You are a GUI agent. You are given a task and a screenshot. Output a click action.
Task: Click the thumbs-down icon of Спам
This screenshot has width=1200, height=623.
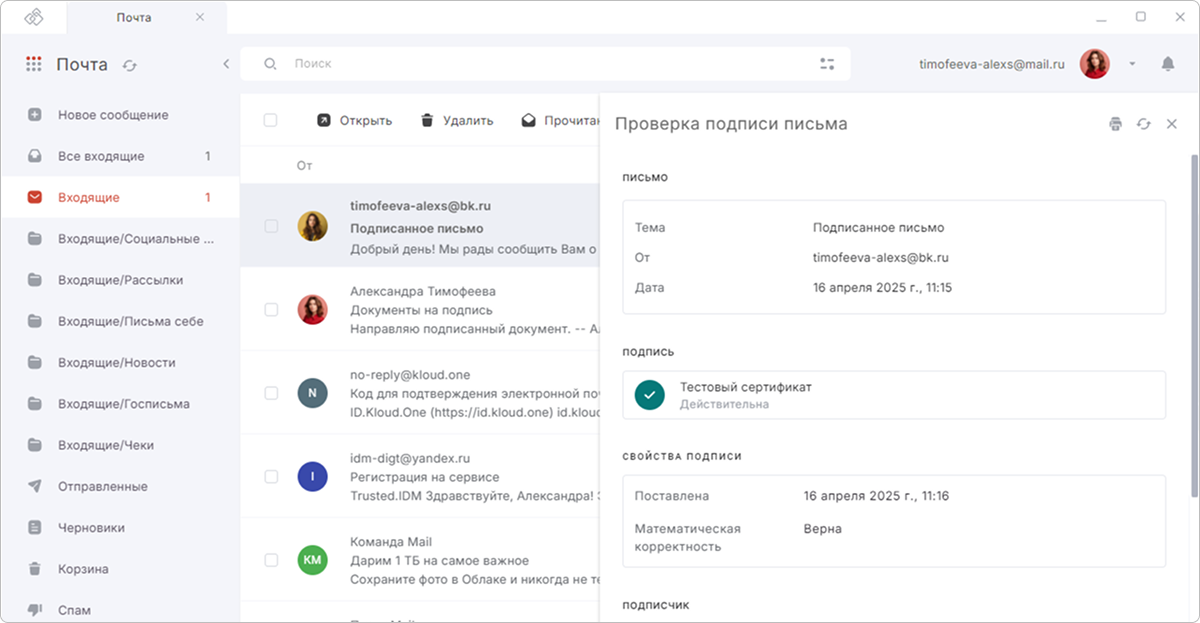click(35, 610)
